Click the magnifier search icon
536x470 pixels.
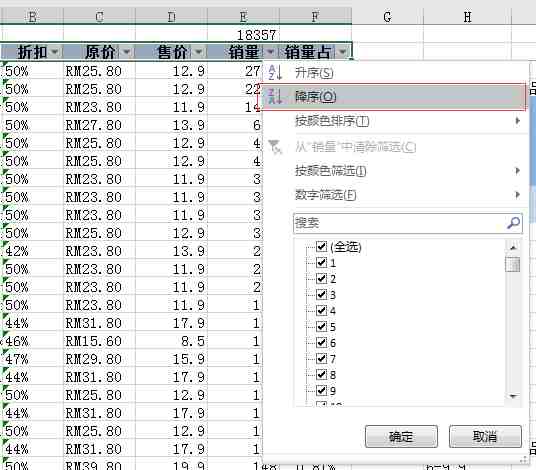(x=513, y=223)
